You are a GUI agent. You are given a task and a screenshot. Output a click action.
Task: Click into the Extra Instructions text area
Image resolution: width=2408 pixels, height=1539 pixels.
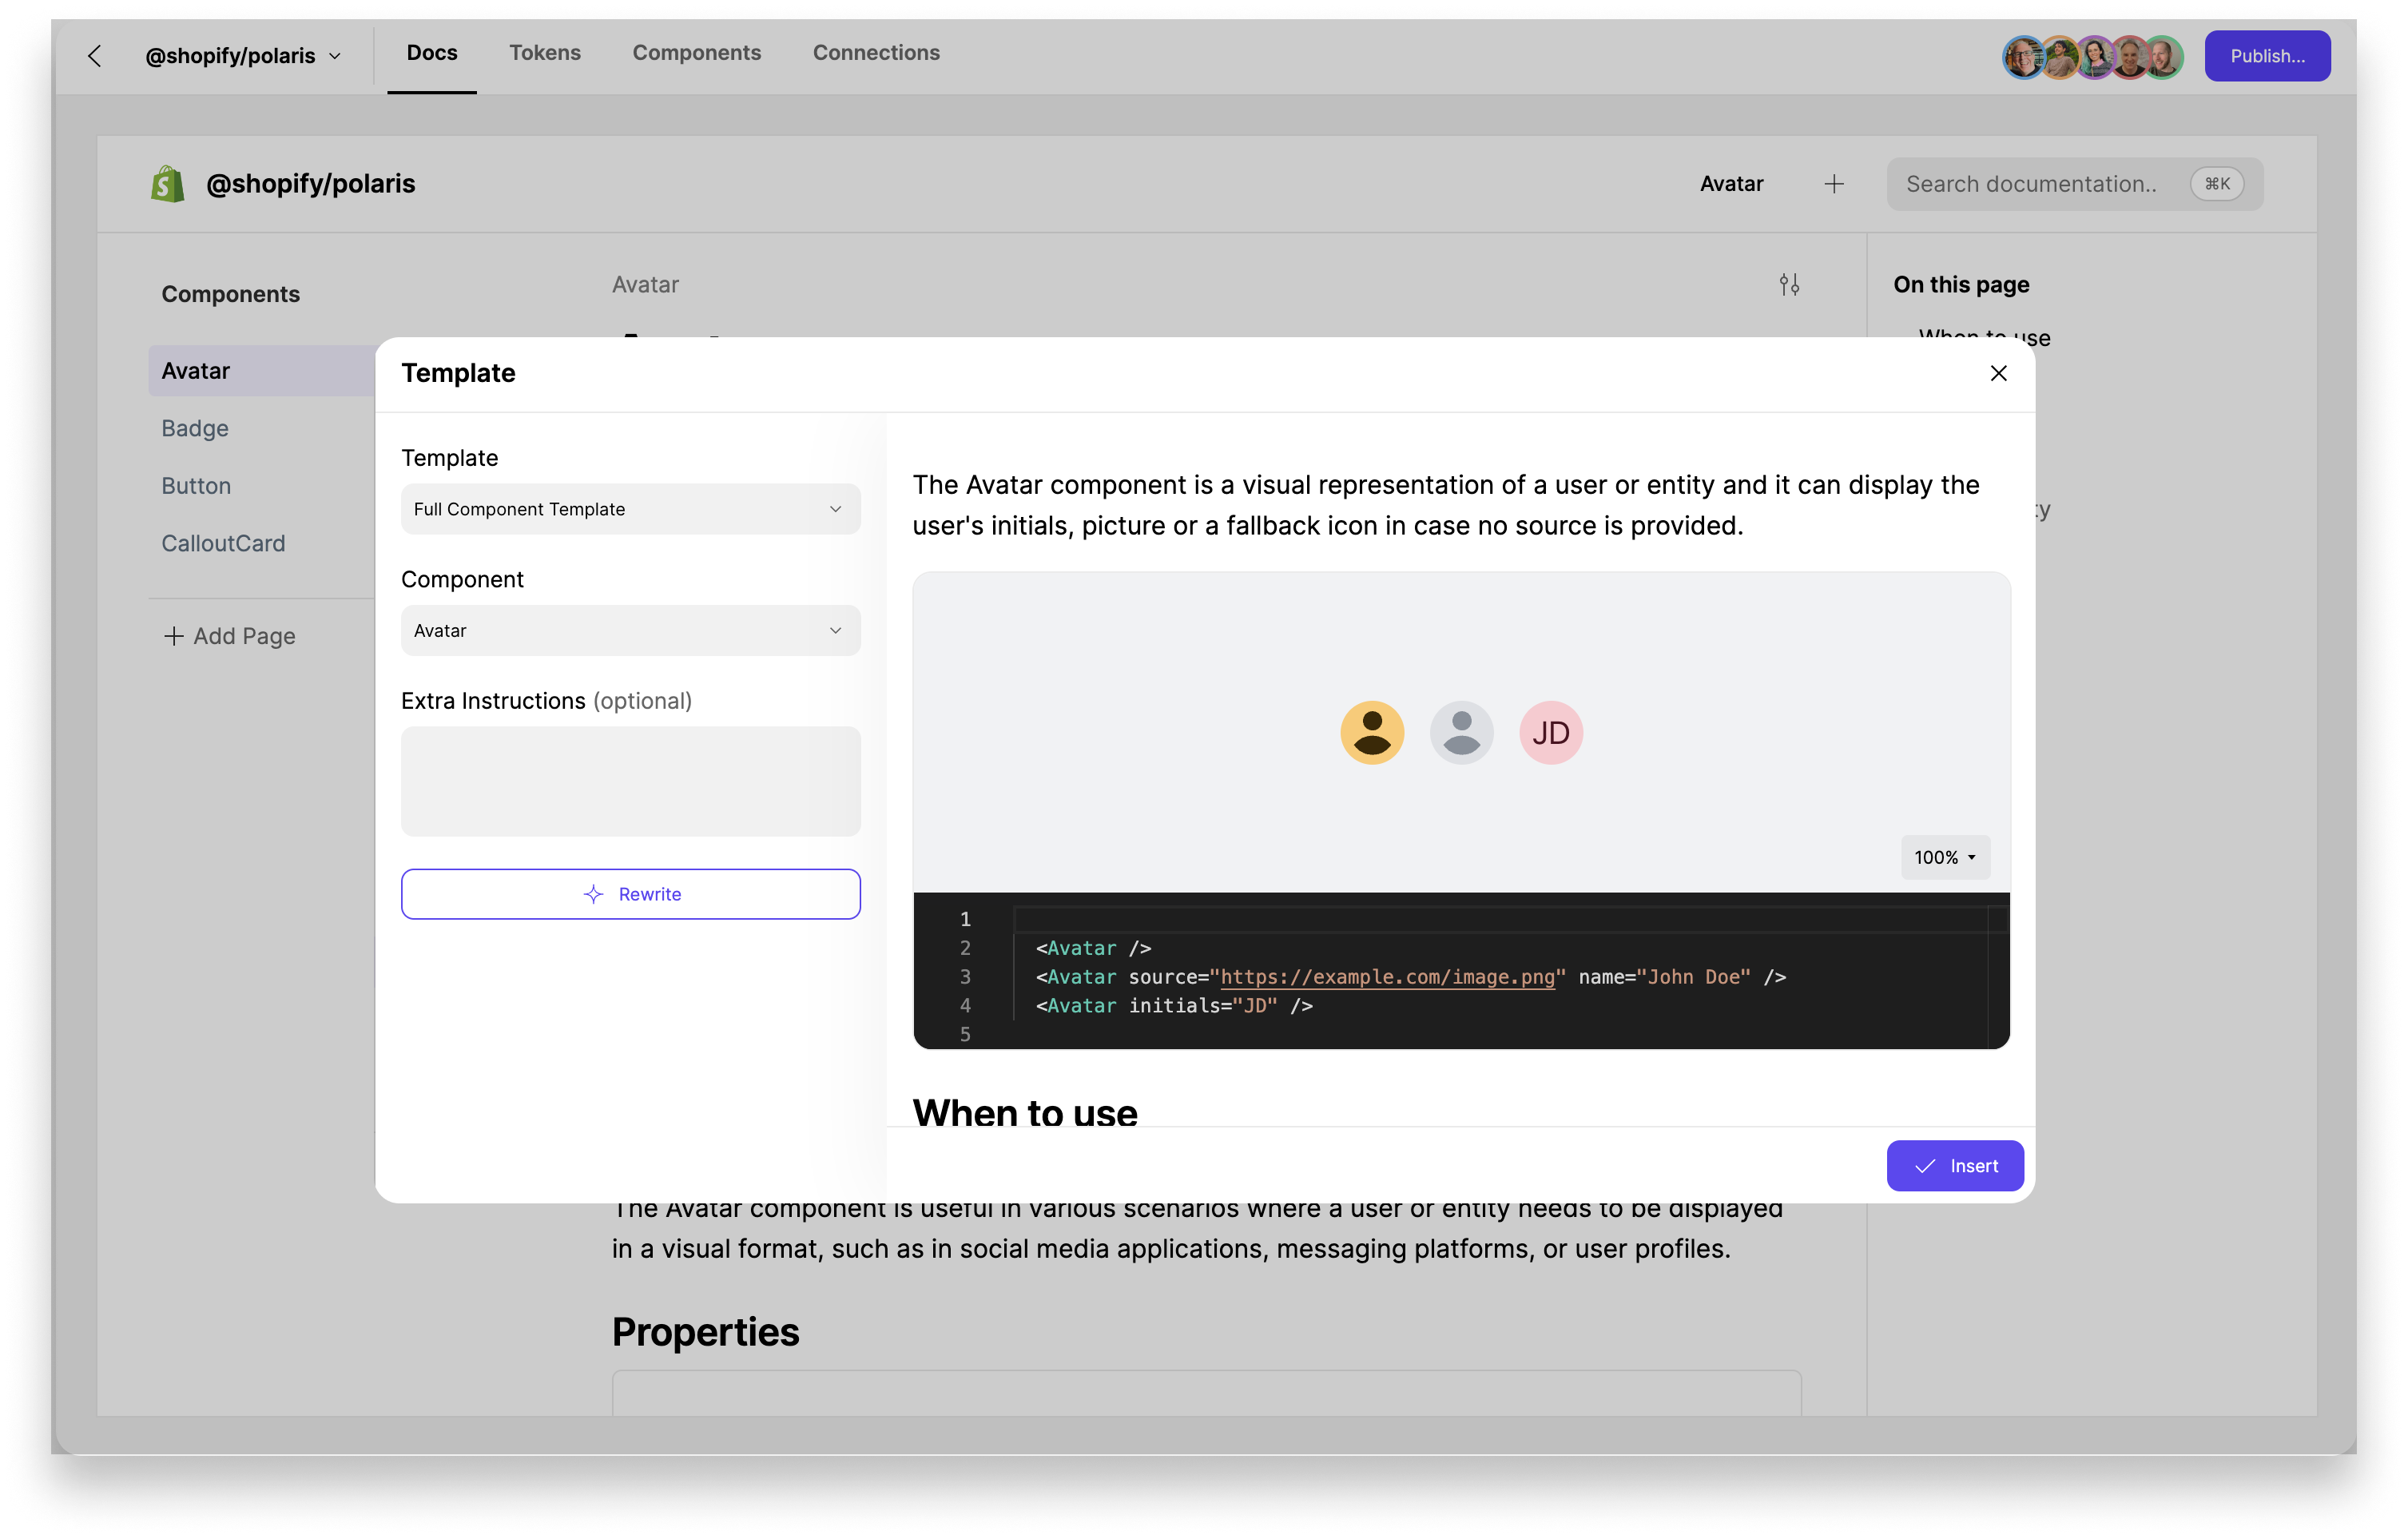tap(630, 781)
